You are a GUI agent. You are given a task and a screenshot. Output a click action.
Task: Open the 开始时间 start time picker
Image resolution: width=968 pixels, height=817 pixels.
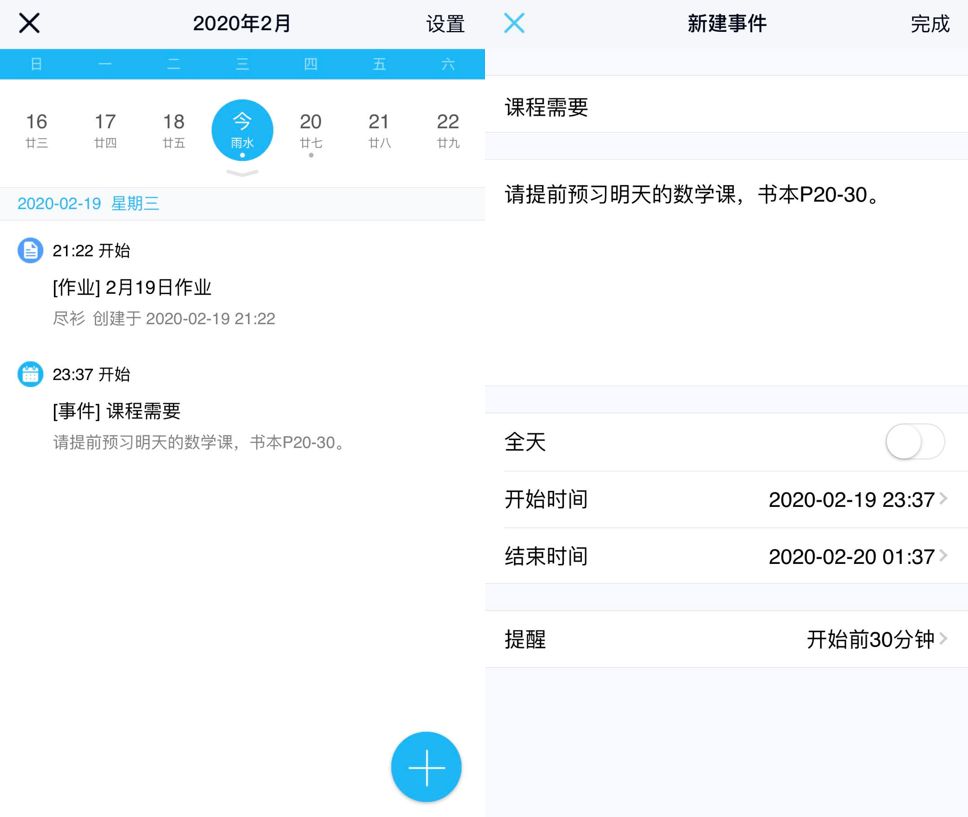coord(726,500)
